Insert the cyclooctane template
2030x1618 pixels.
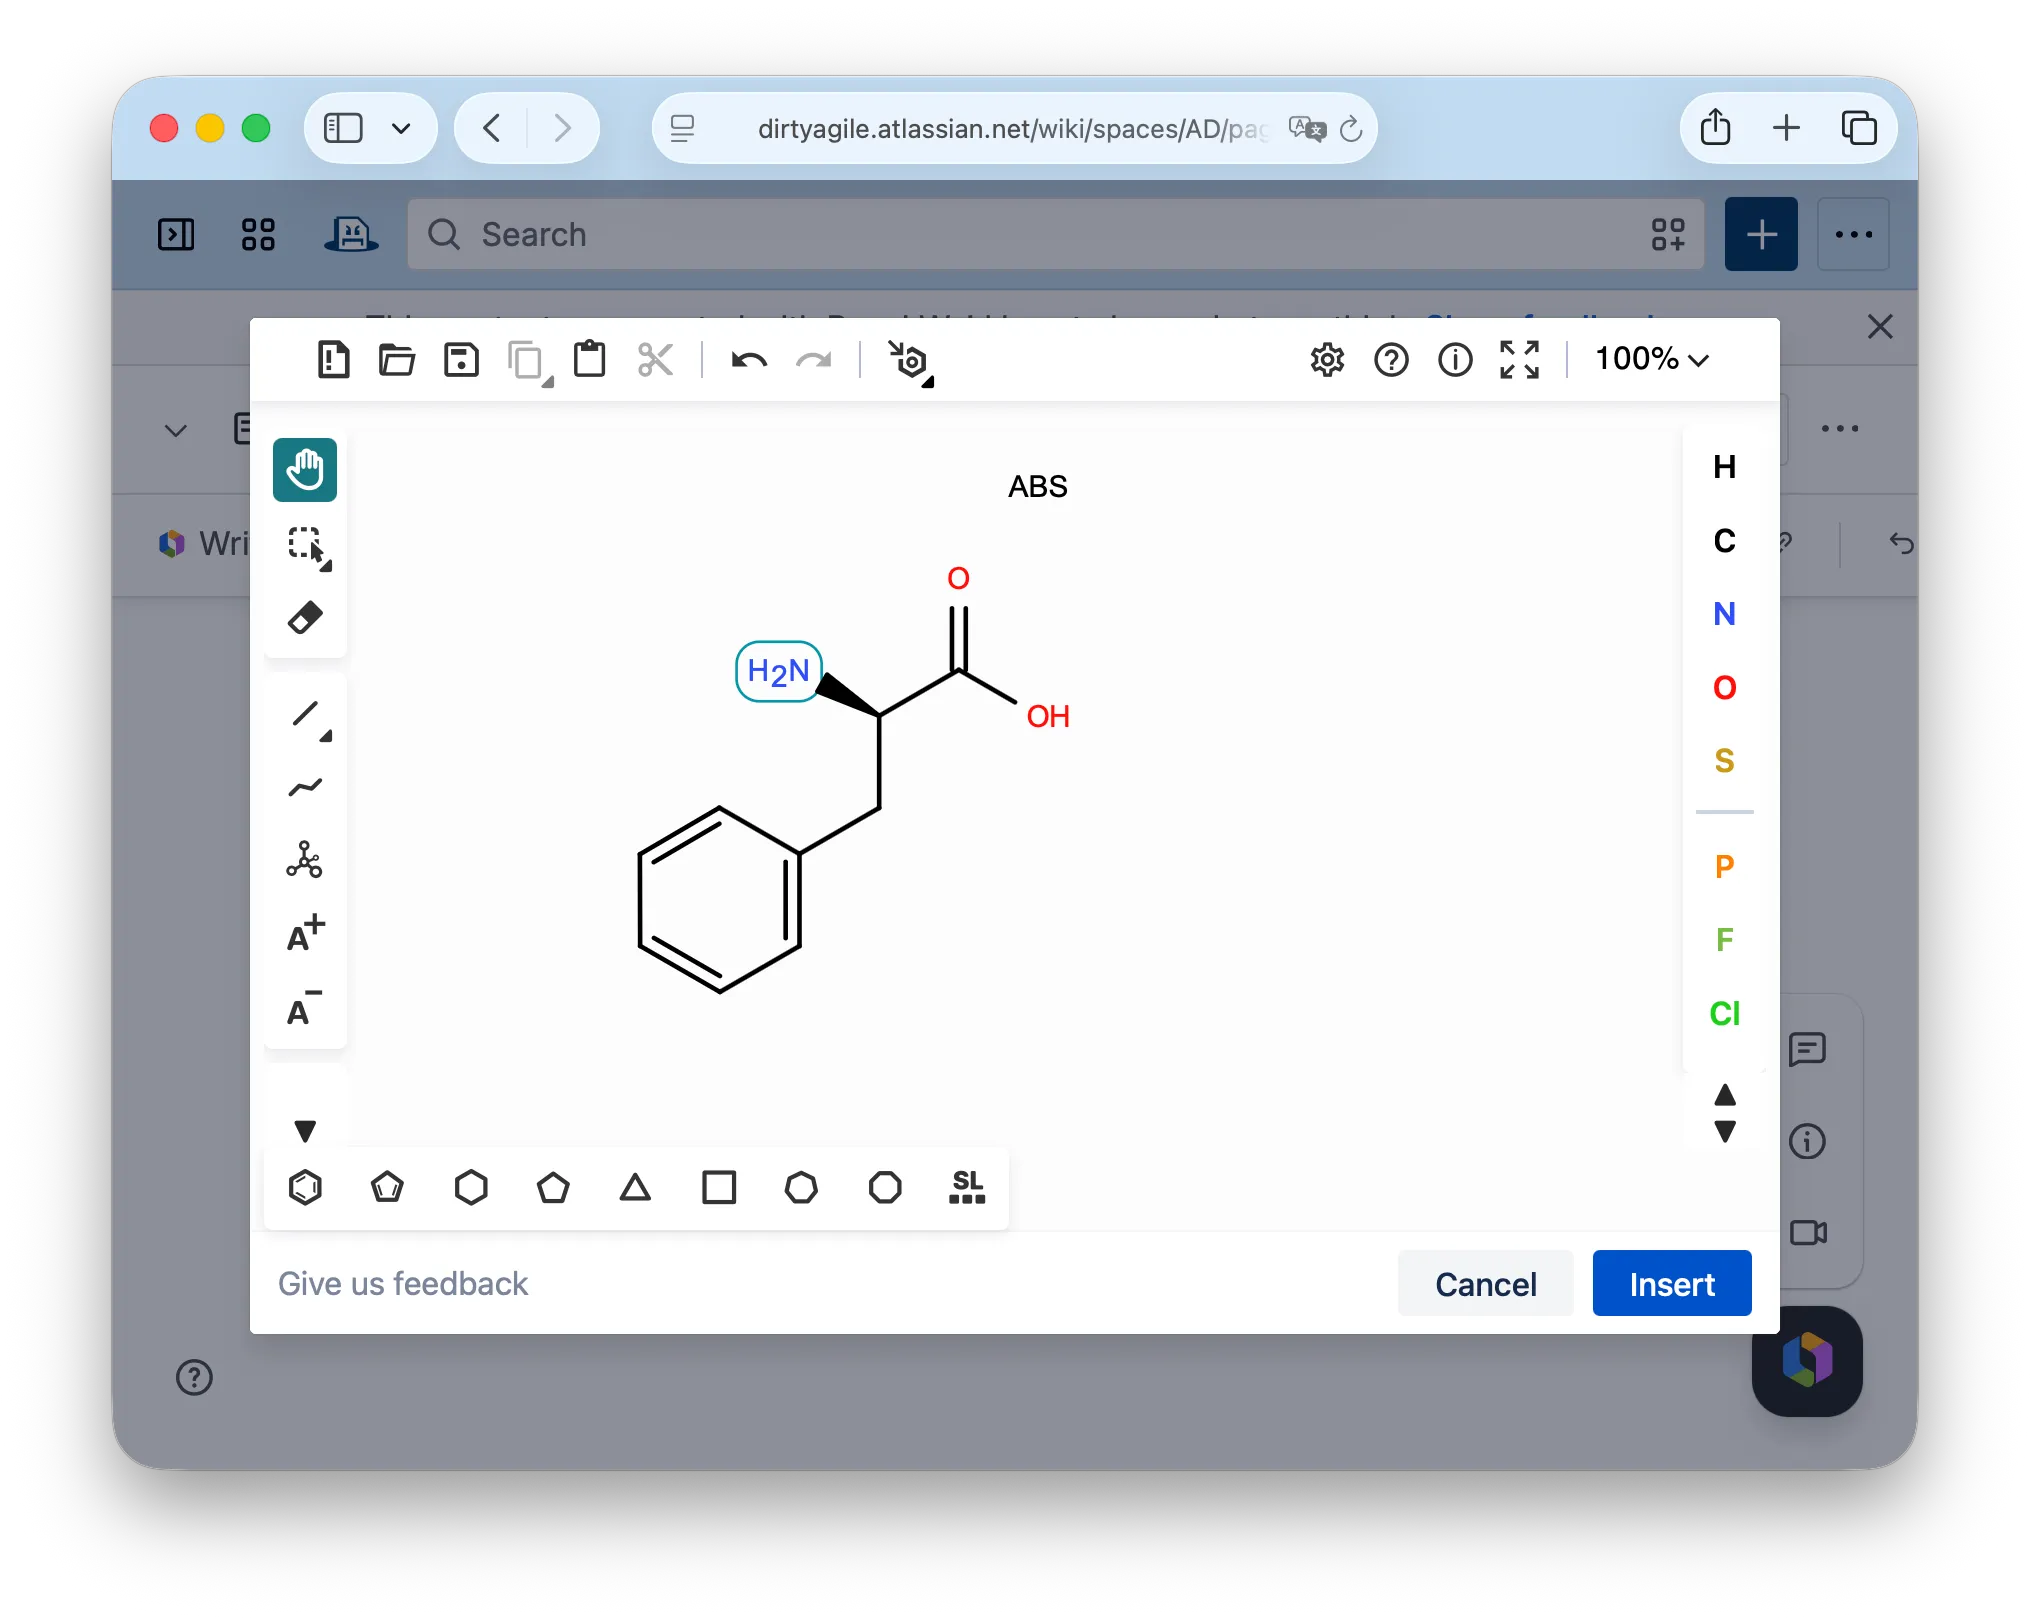[x=885, y=1187]
